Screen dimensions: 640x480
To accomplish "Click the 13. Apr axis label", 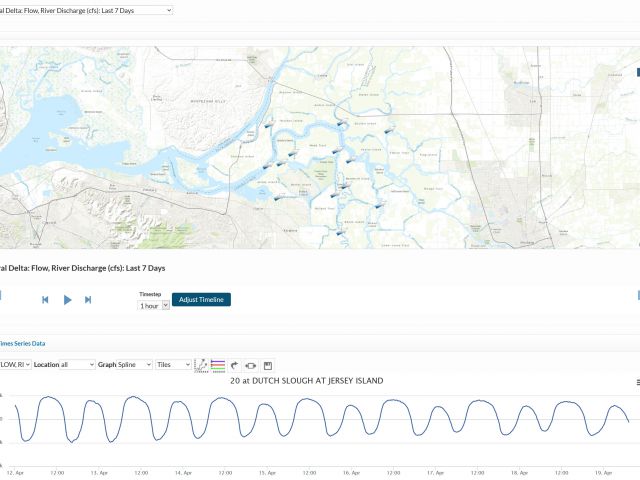I will click(100, 473).
